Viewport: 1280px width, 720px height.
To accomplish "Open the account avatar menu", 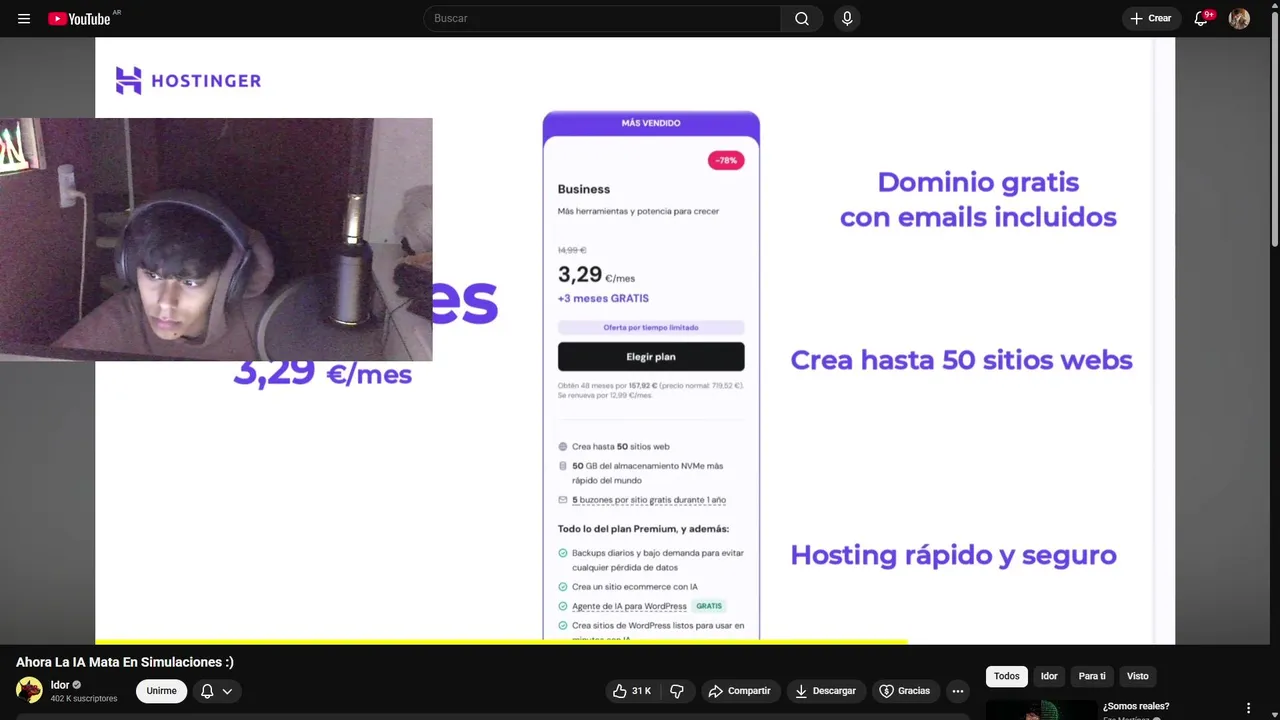I will tap(1239, 18).
